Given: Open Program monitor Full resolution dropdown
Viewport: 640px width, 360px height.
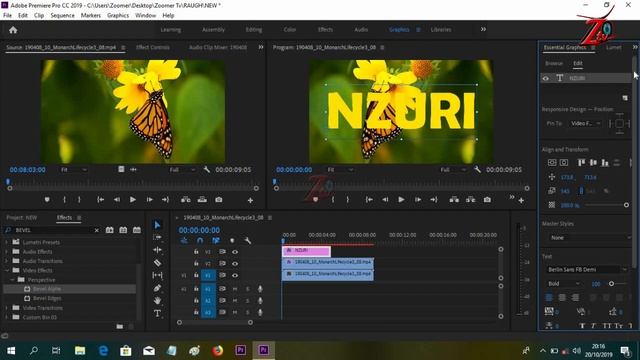Looking at the screenshot, I should click(452, 169).
